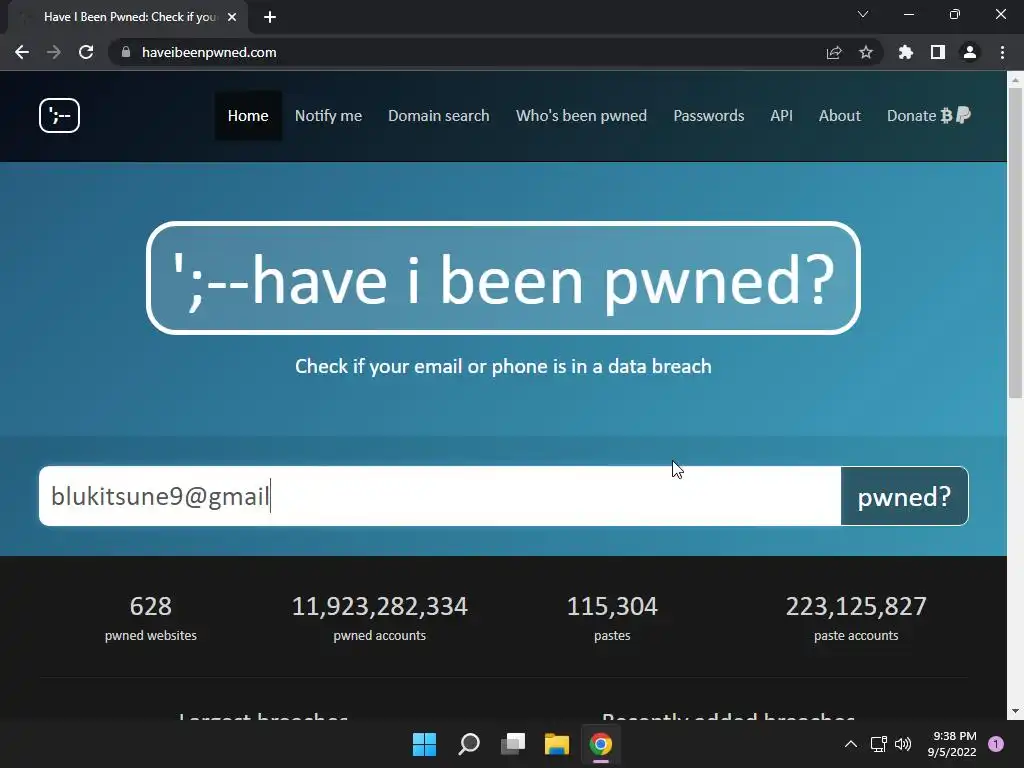This screenshot has height=768, width=1024.
Task: Navigate to Passwords page
Action: coord(709,116)
